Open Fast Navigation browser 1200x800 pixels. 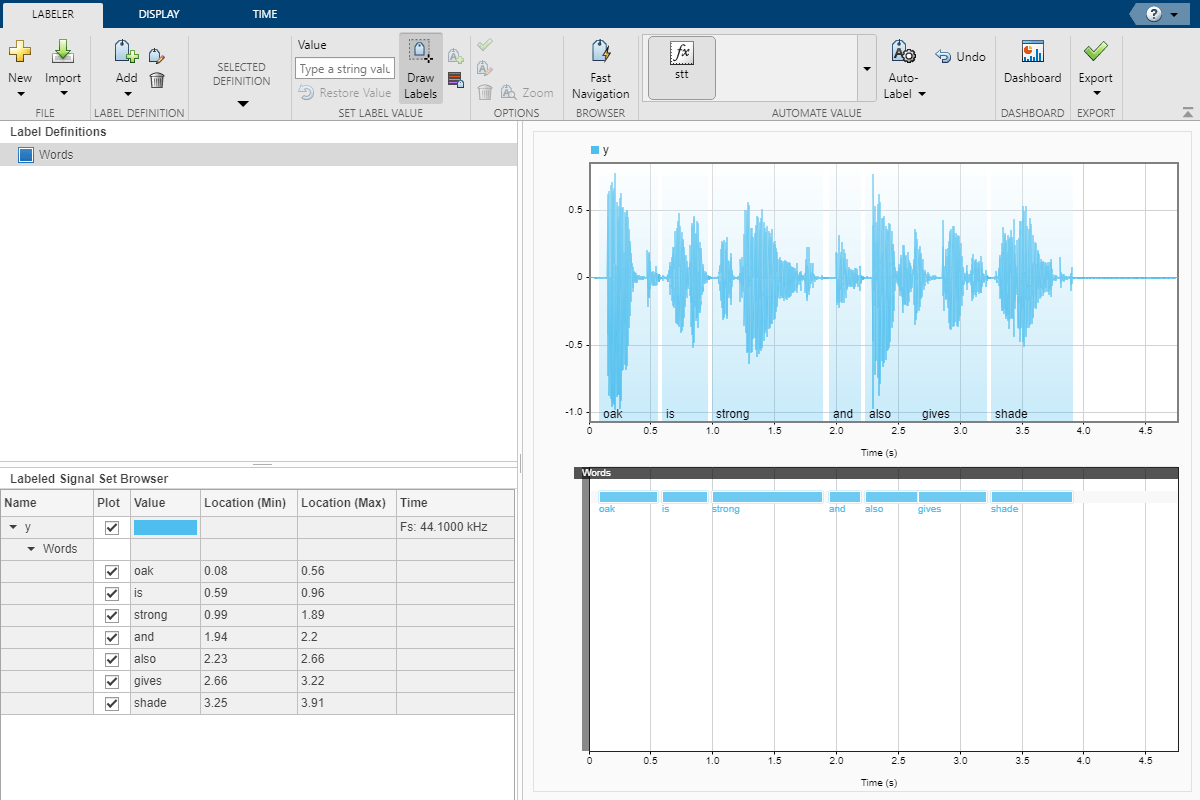(600, 68)
